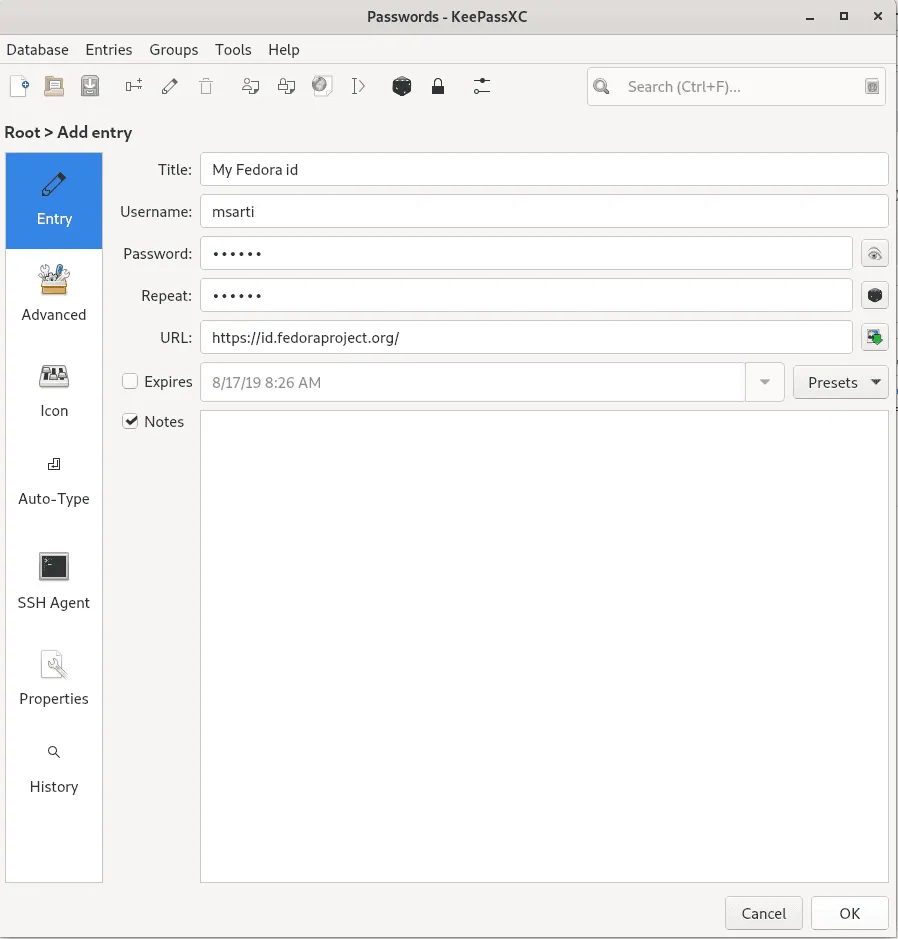Enable the Expires checkbox
The width and height of the screenshot is (898, 939).
[130, 381]
